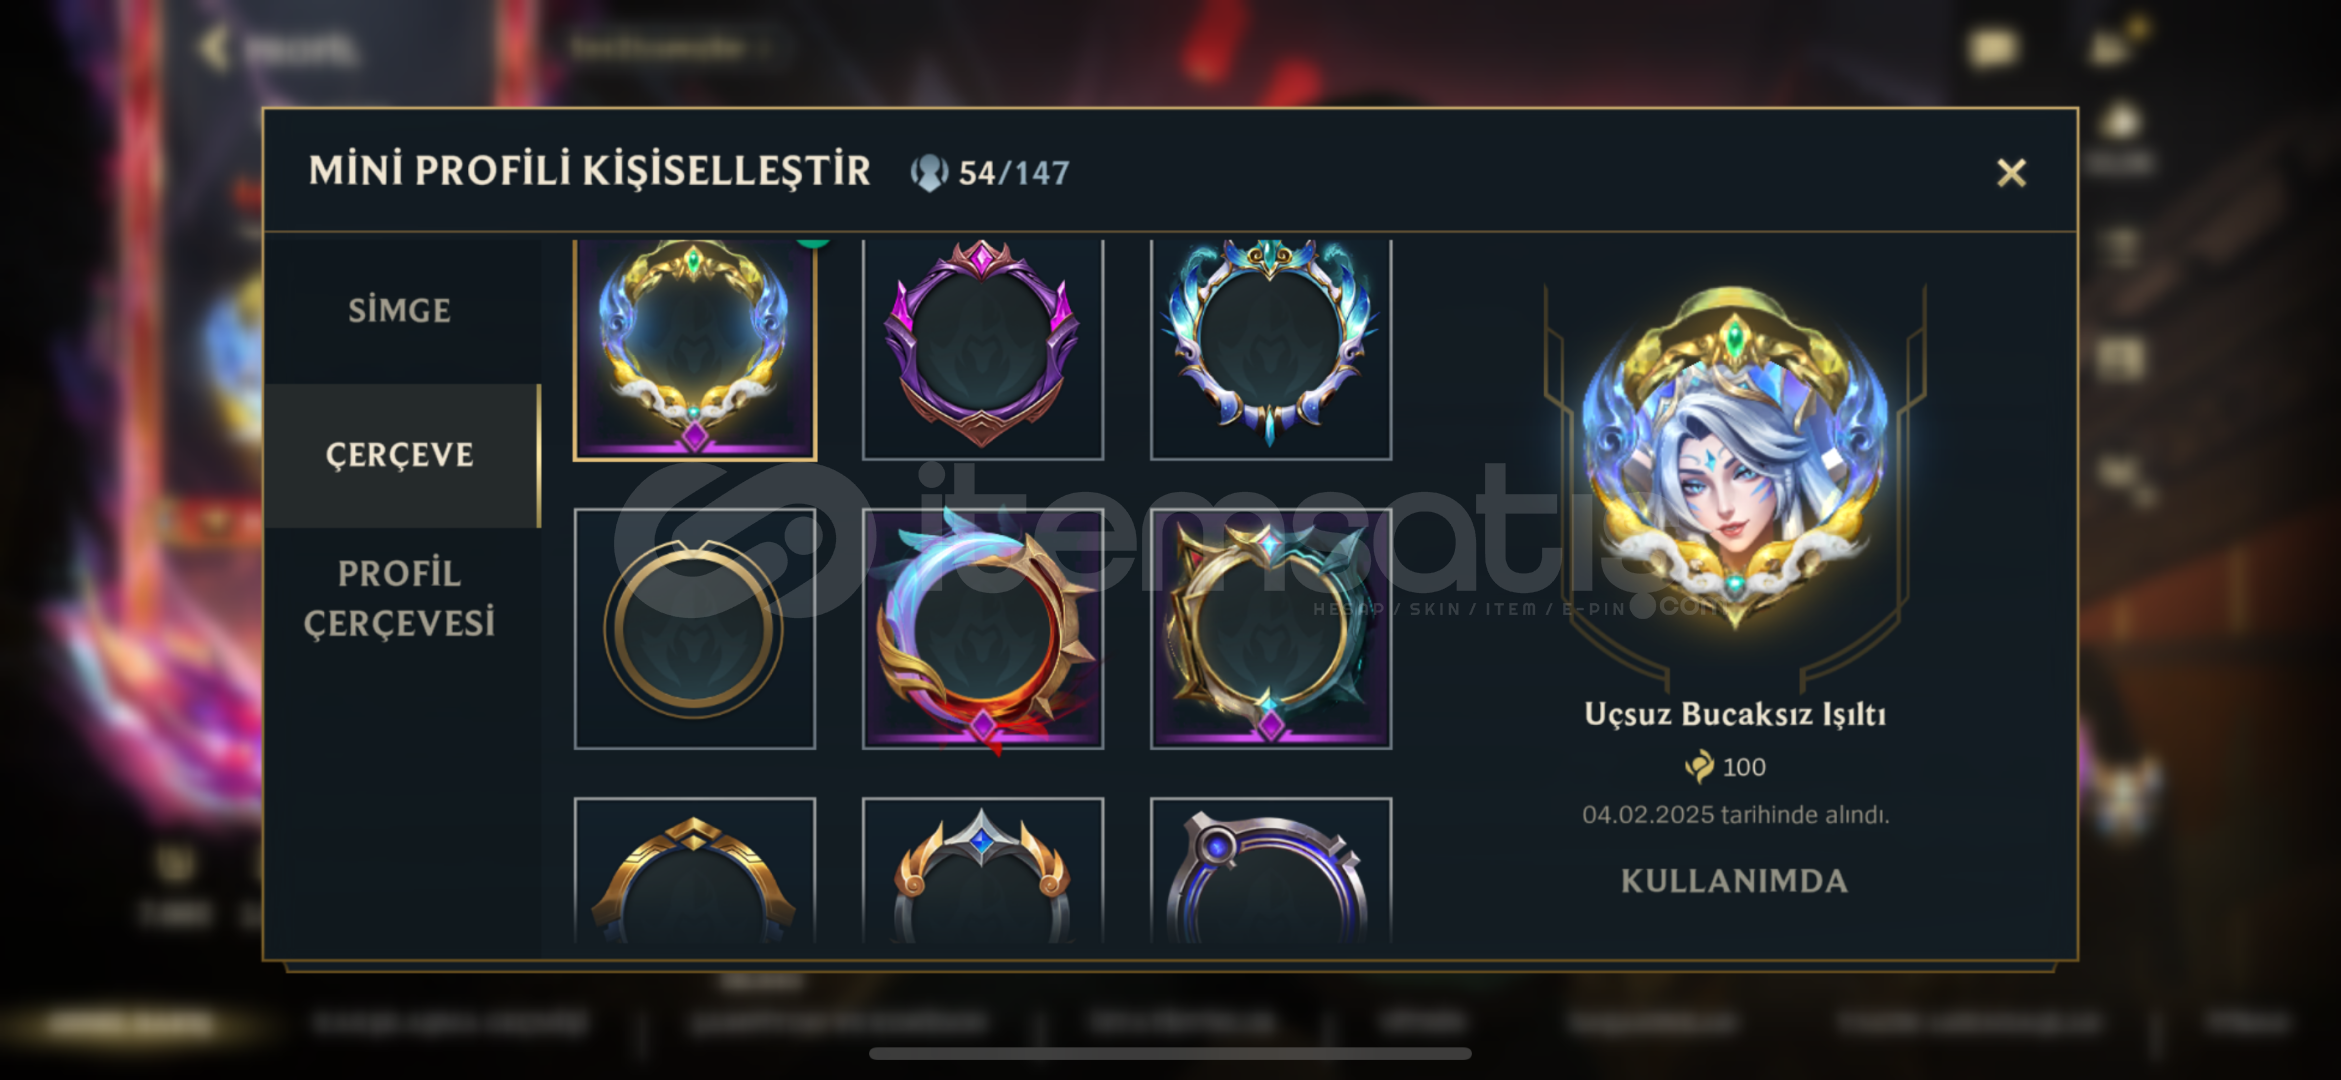
Task: Choose the pastel and red spiked frame
Action: click(x=983, y=629)
